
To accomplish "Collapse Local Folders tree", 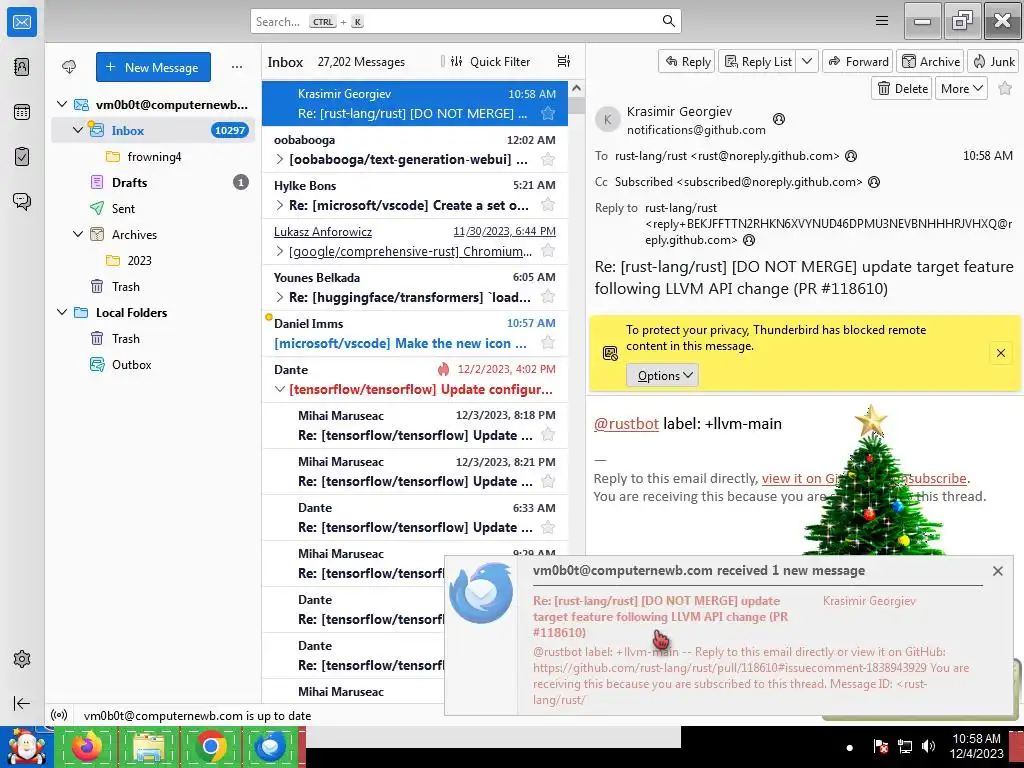I will pos(62,312).
